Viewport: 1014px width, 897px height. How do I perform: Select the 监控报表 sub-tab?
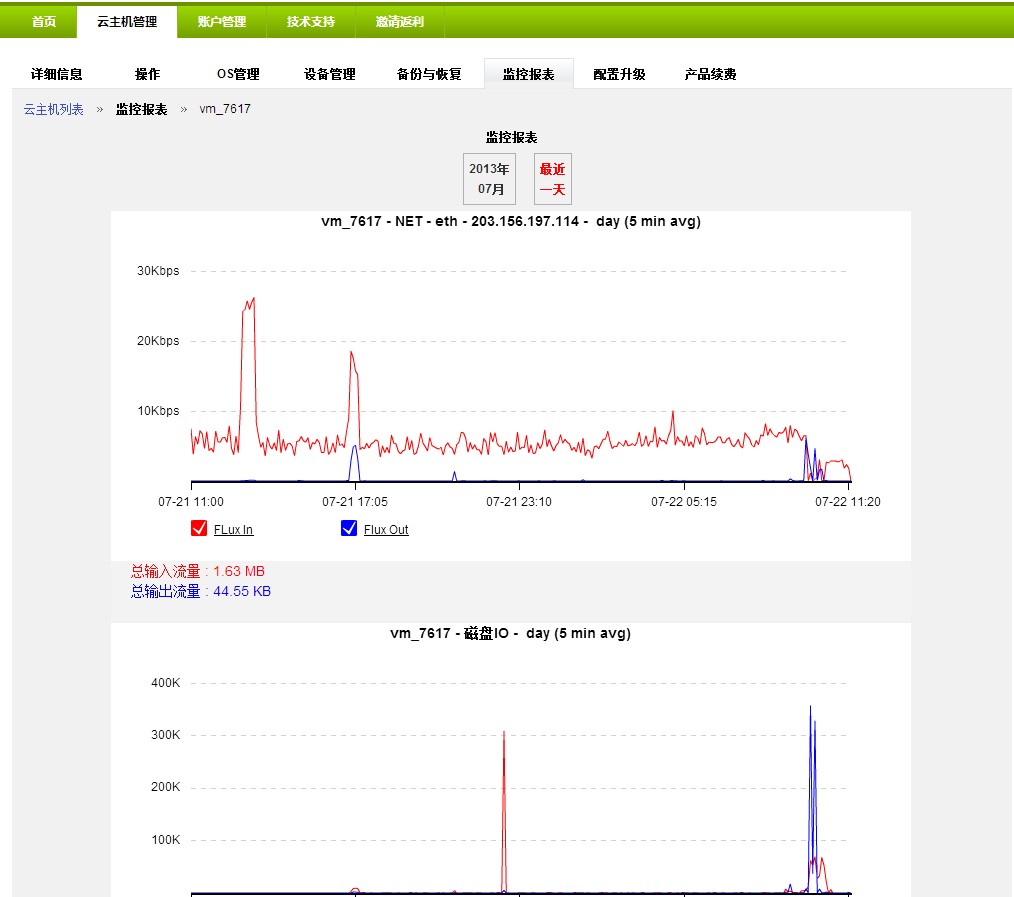pyautogui.click(x=528, y=74)
